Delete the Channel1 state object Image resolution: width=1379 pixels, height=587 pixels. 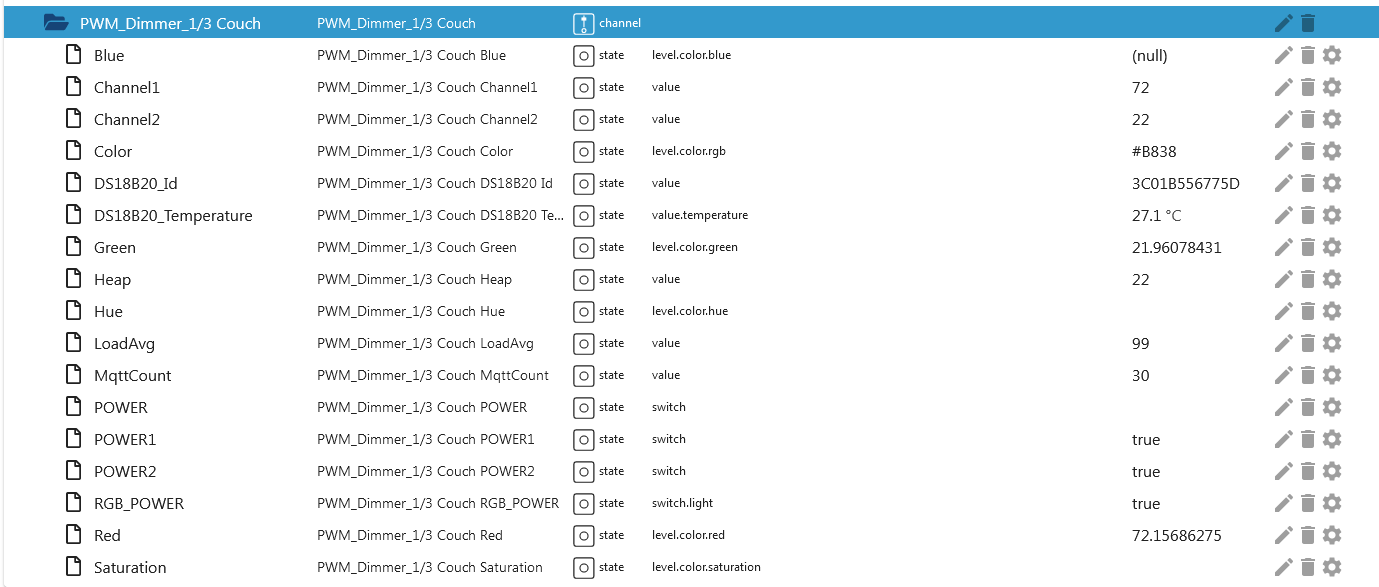(x=1308, y=87)
